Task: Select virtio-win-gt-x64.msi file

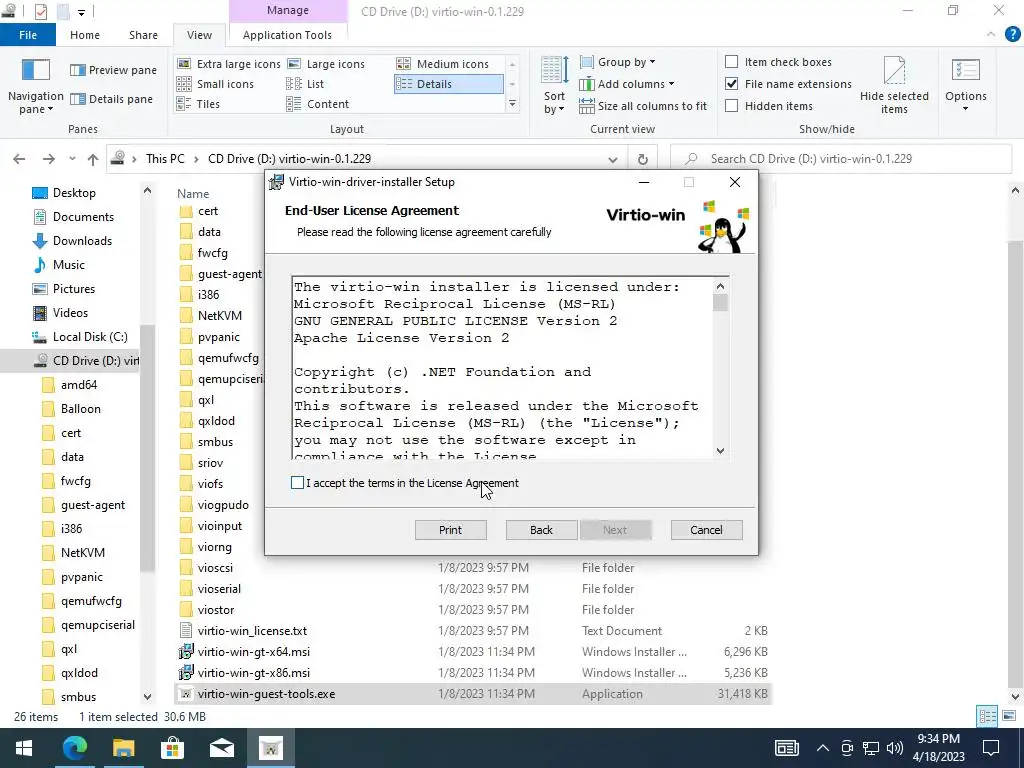Action: pos(253,652)
